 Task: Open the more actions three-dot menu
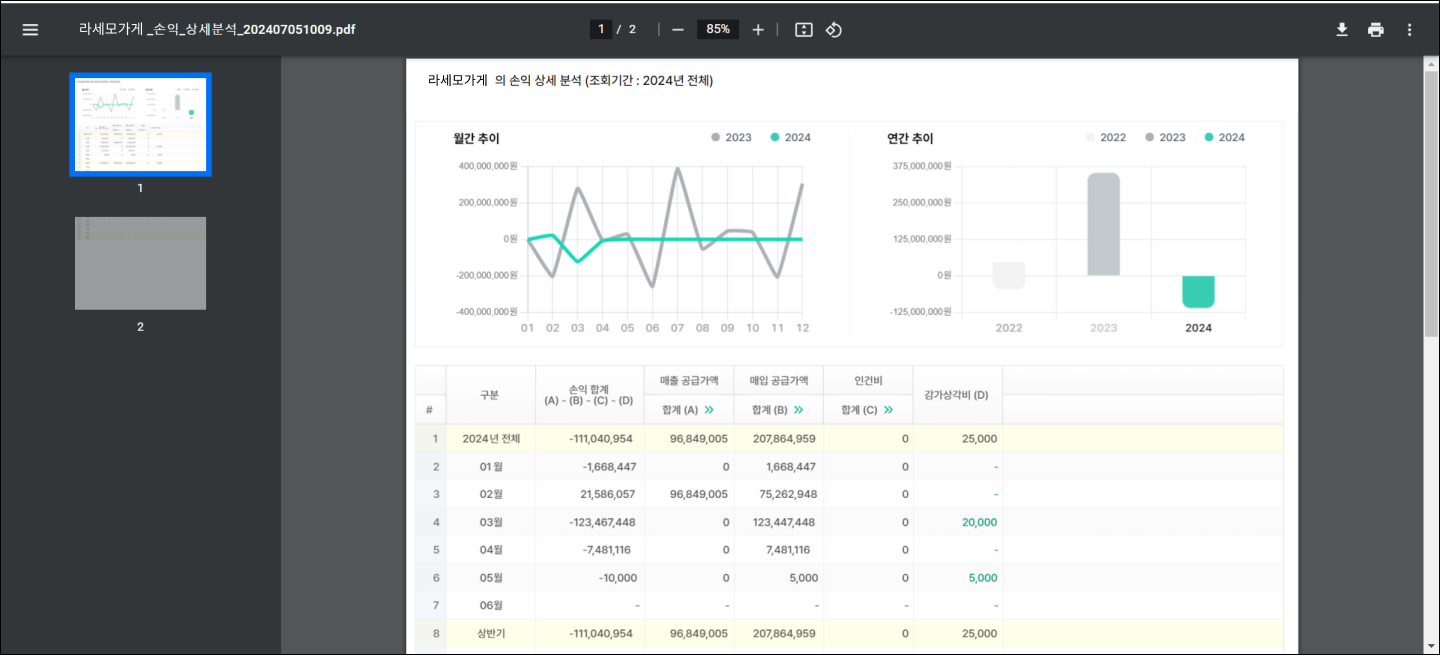(x=1410, y=30)
